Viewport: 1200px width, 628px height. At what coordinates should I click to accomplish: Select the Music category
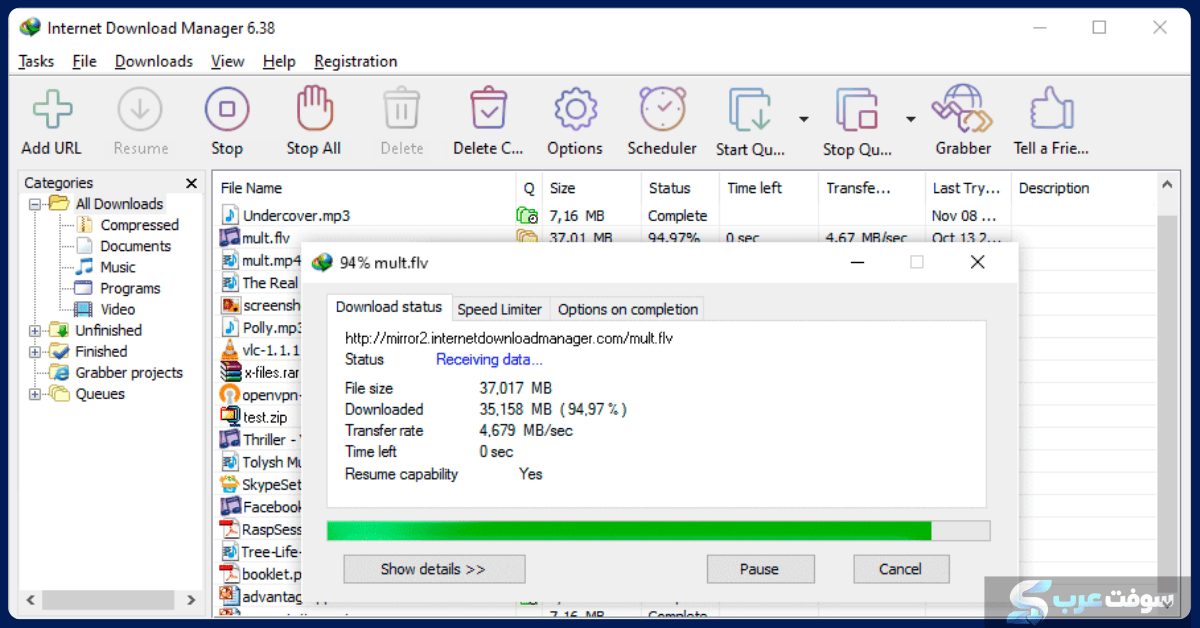(118, 267)
